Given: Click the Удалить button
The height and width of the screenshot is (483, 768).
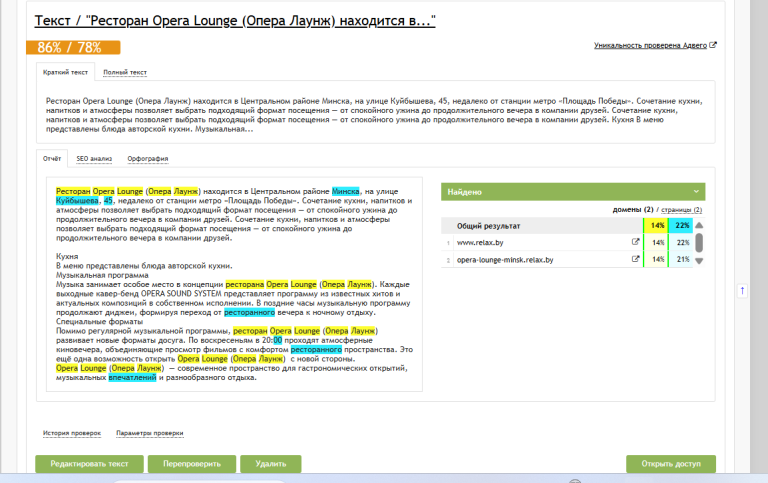Looking at the screenshot, I should coord(270,464).
